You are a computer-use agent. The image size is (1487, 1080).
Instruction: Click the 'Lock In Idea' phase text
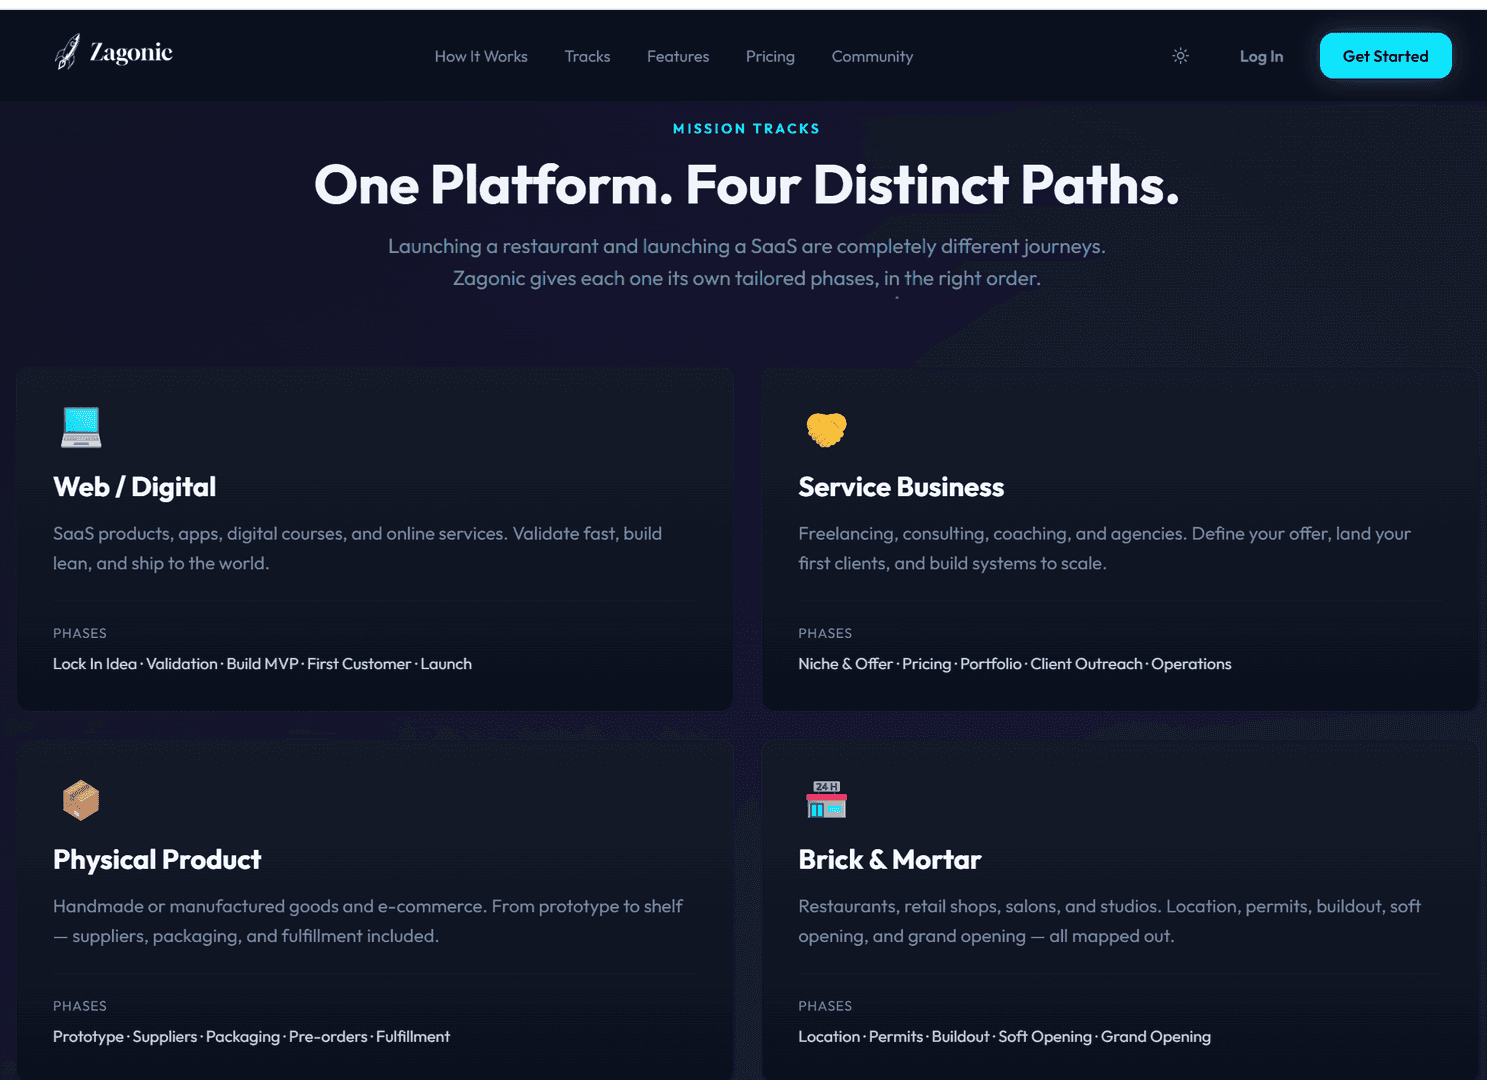click(95, 664)
